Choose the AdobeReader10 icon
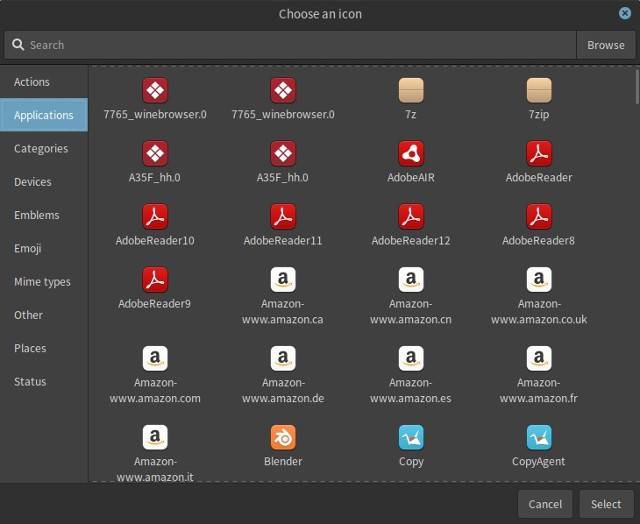 coord(155,217)
